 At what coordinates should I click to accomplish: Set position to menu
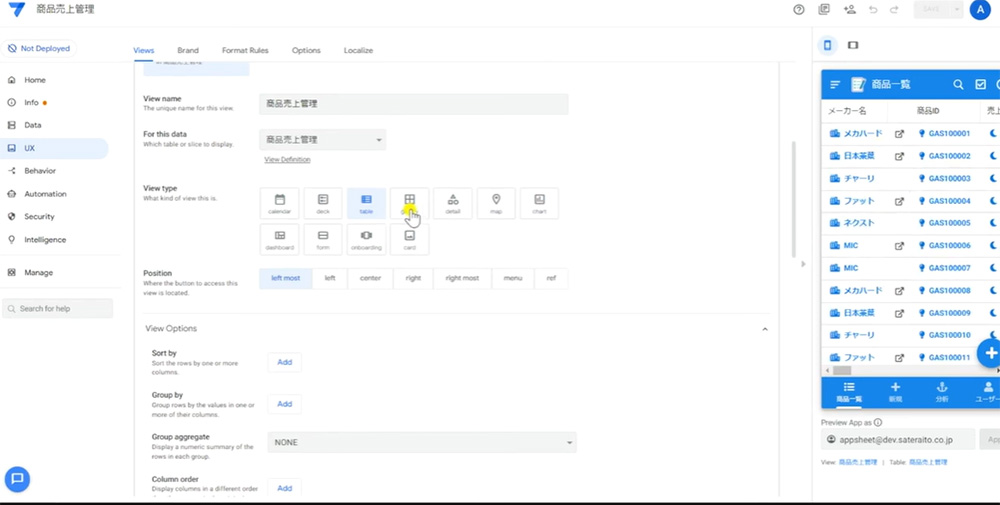pyautogui.click(x=513, y=279)
